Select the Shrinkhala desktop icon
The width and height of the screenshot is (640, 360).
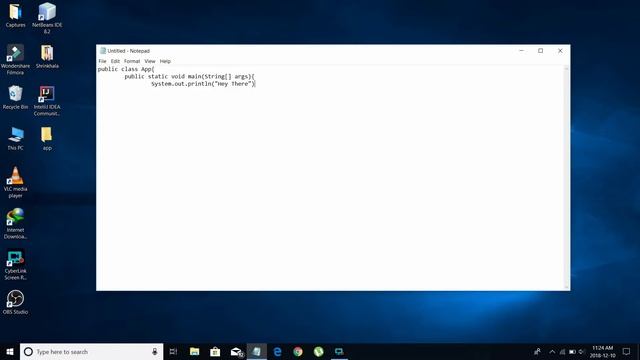tap(47, 56)
